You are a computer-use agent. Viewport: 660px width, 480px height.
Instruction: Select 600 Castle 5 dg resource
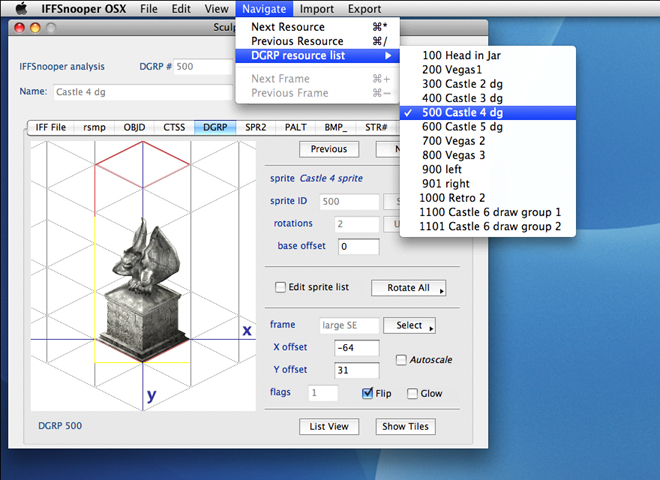click(488, 127)
